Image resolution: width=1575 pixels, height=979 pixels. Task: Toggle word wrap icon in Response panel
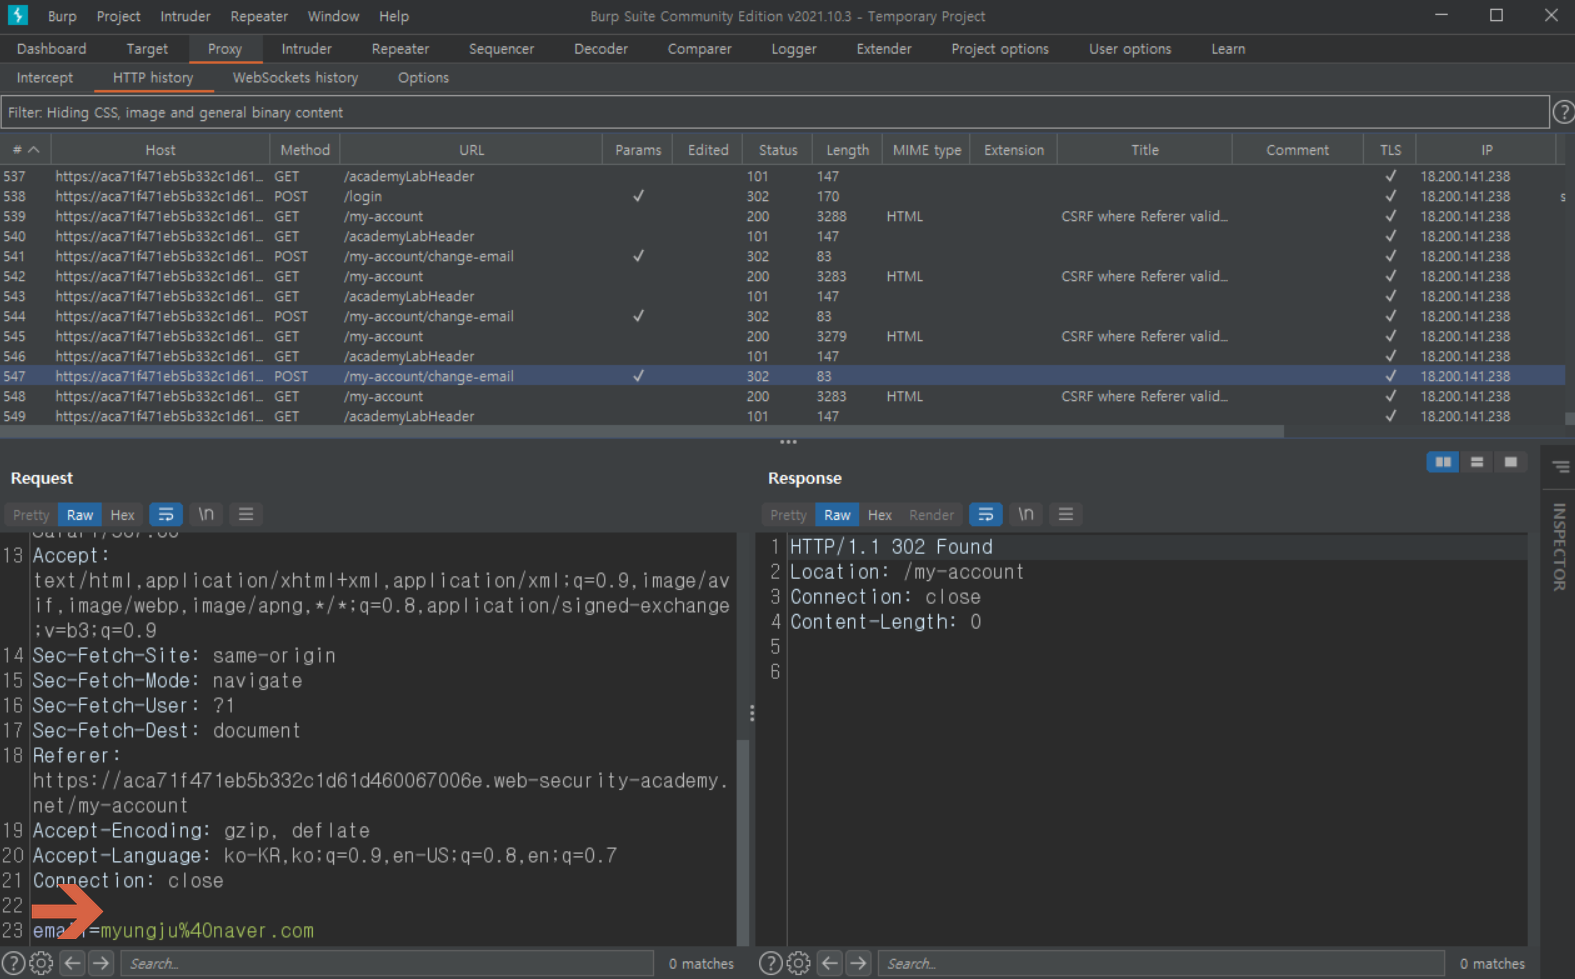pyautogui.click(x=986, y=514)
